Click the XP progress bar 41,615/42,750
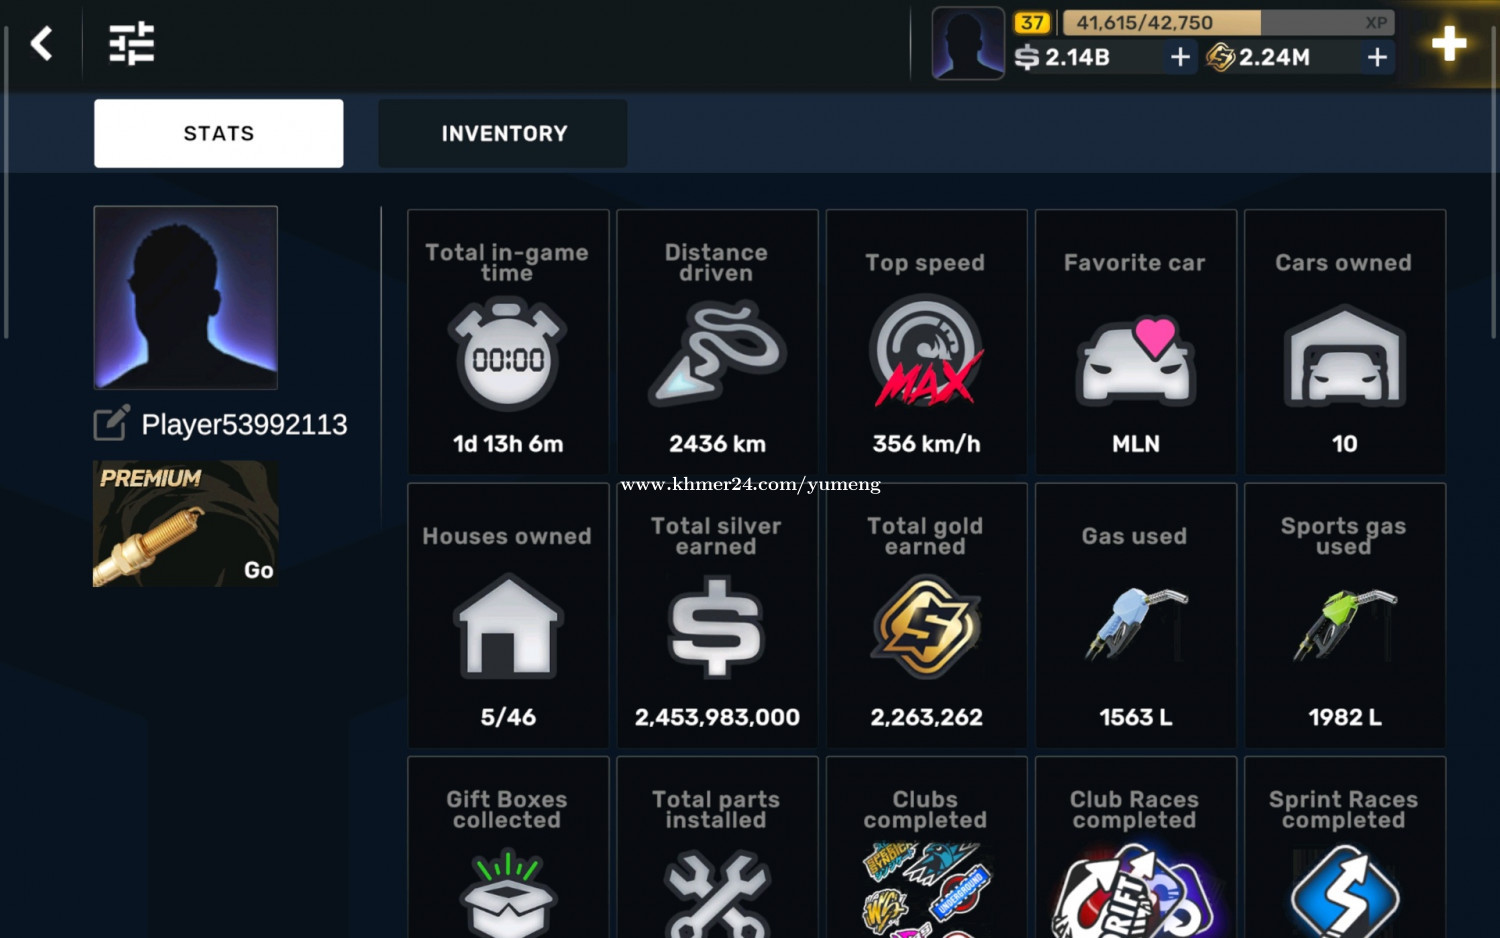Screen dimensions: 1500x938 (1228, 22)
